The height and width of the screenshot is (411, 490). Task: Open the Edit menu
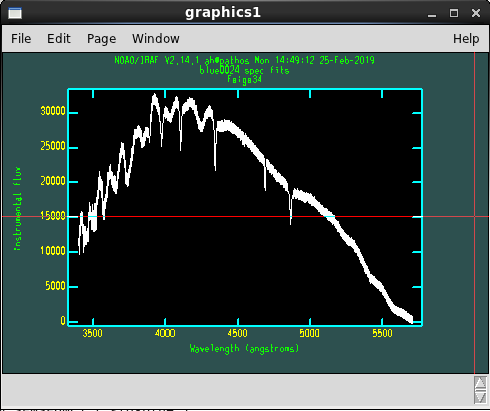(x=59, y=39)
